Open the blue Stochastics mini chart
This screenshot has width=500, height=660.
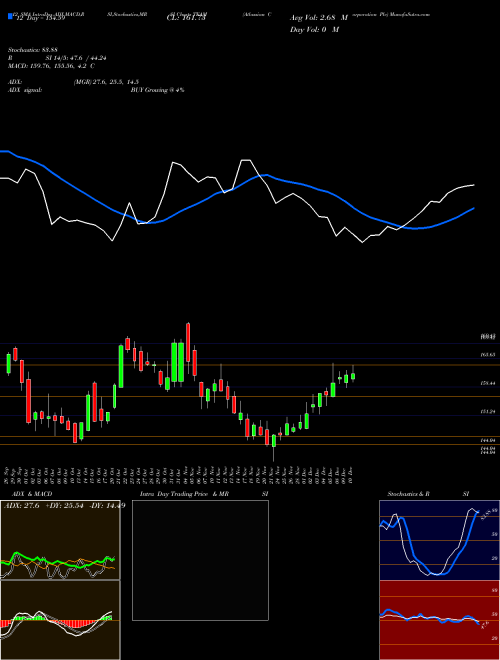[439, 540]
